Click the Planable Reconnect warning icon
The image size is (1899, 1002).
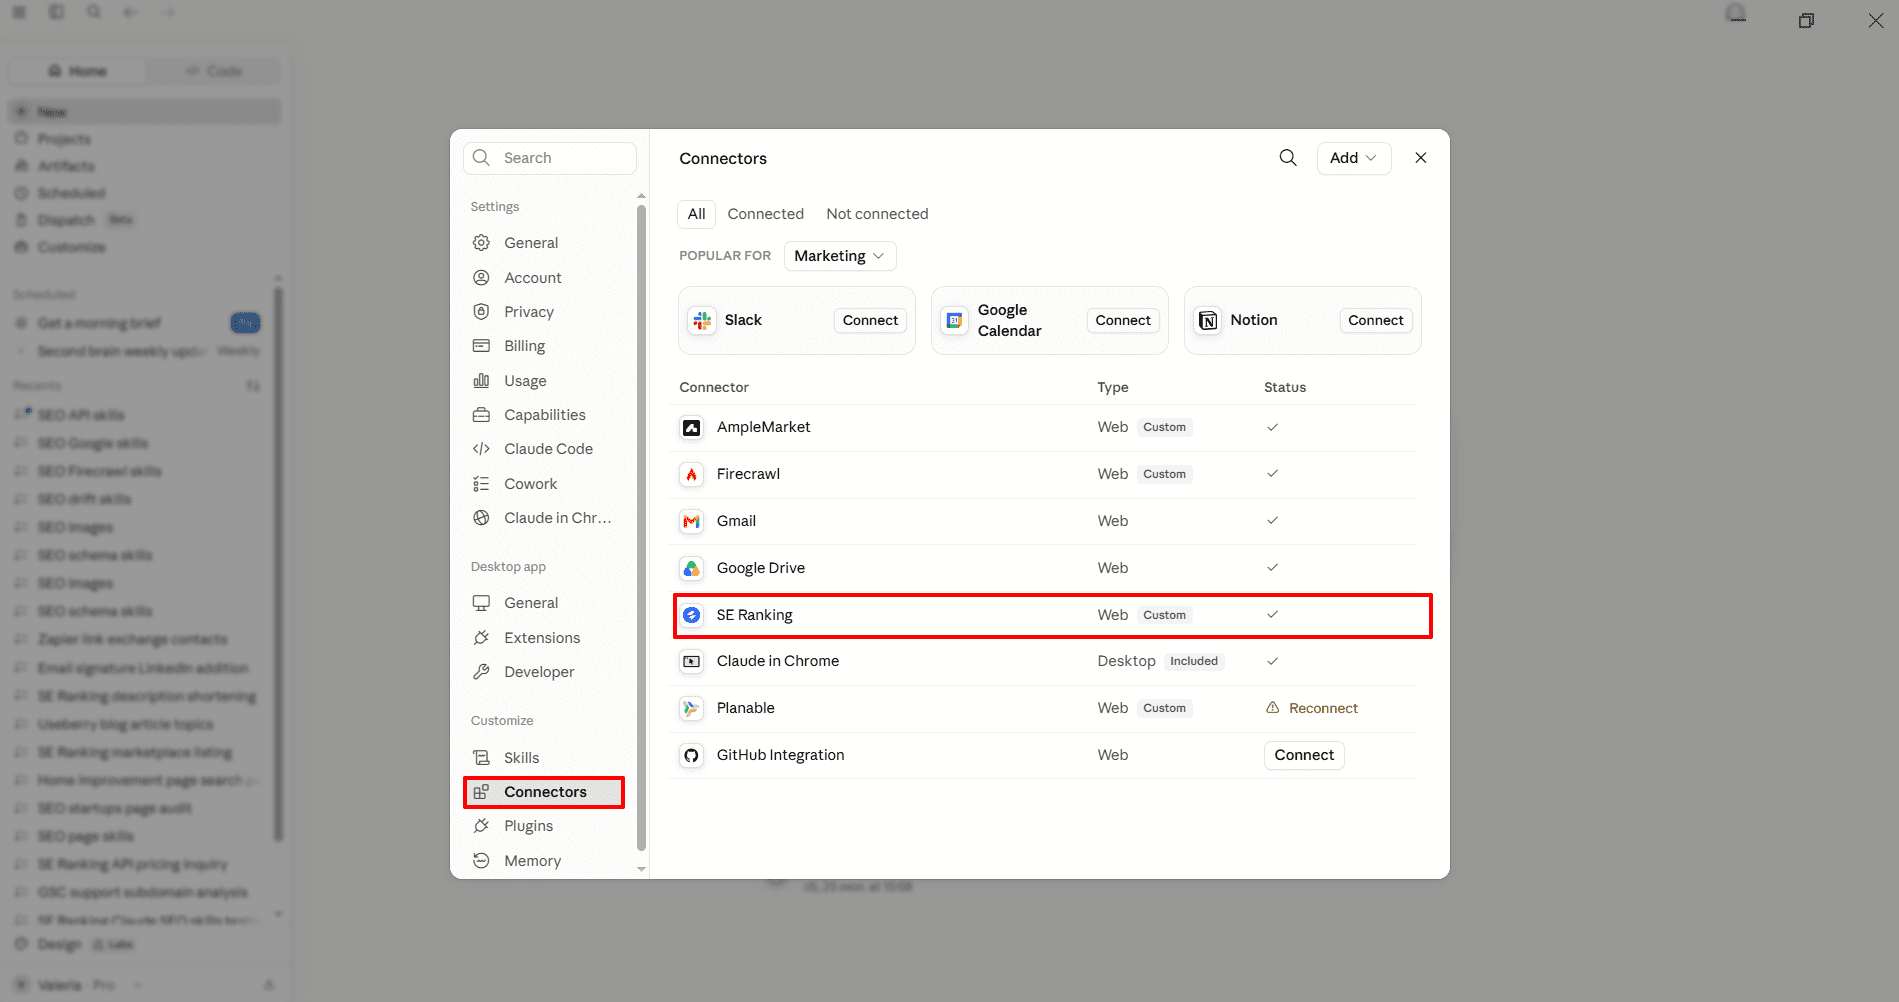pos(1272,708)
